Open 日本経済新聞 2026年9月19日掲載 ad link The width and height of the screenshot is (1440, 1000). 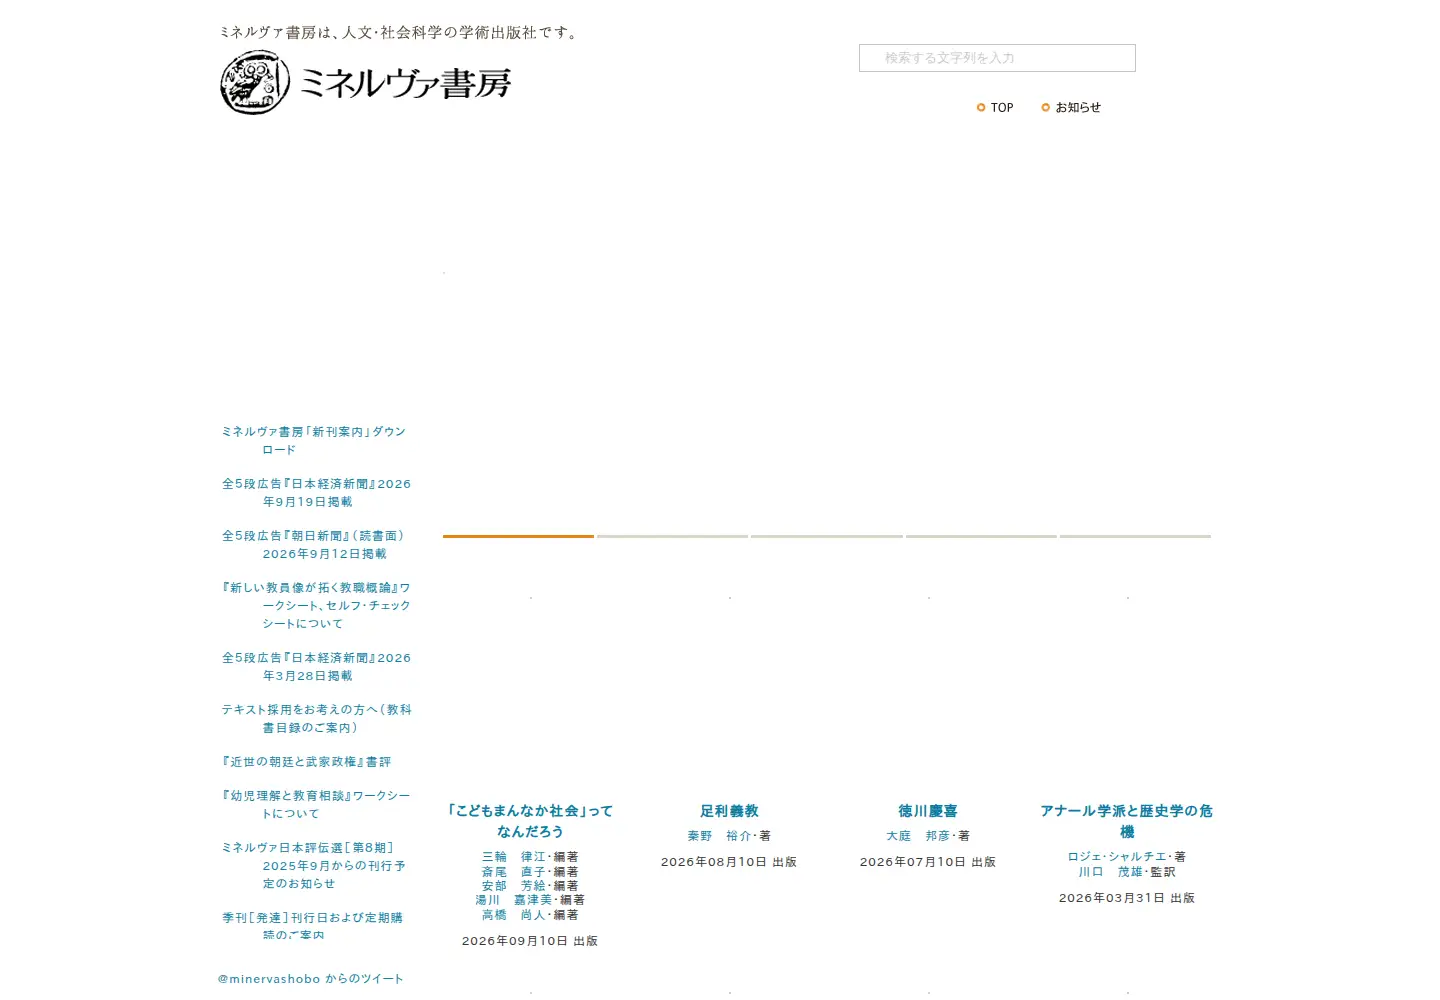(x=316, y=493)
